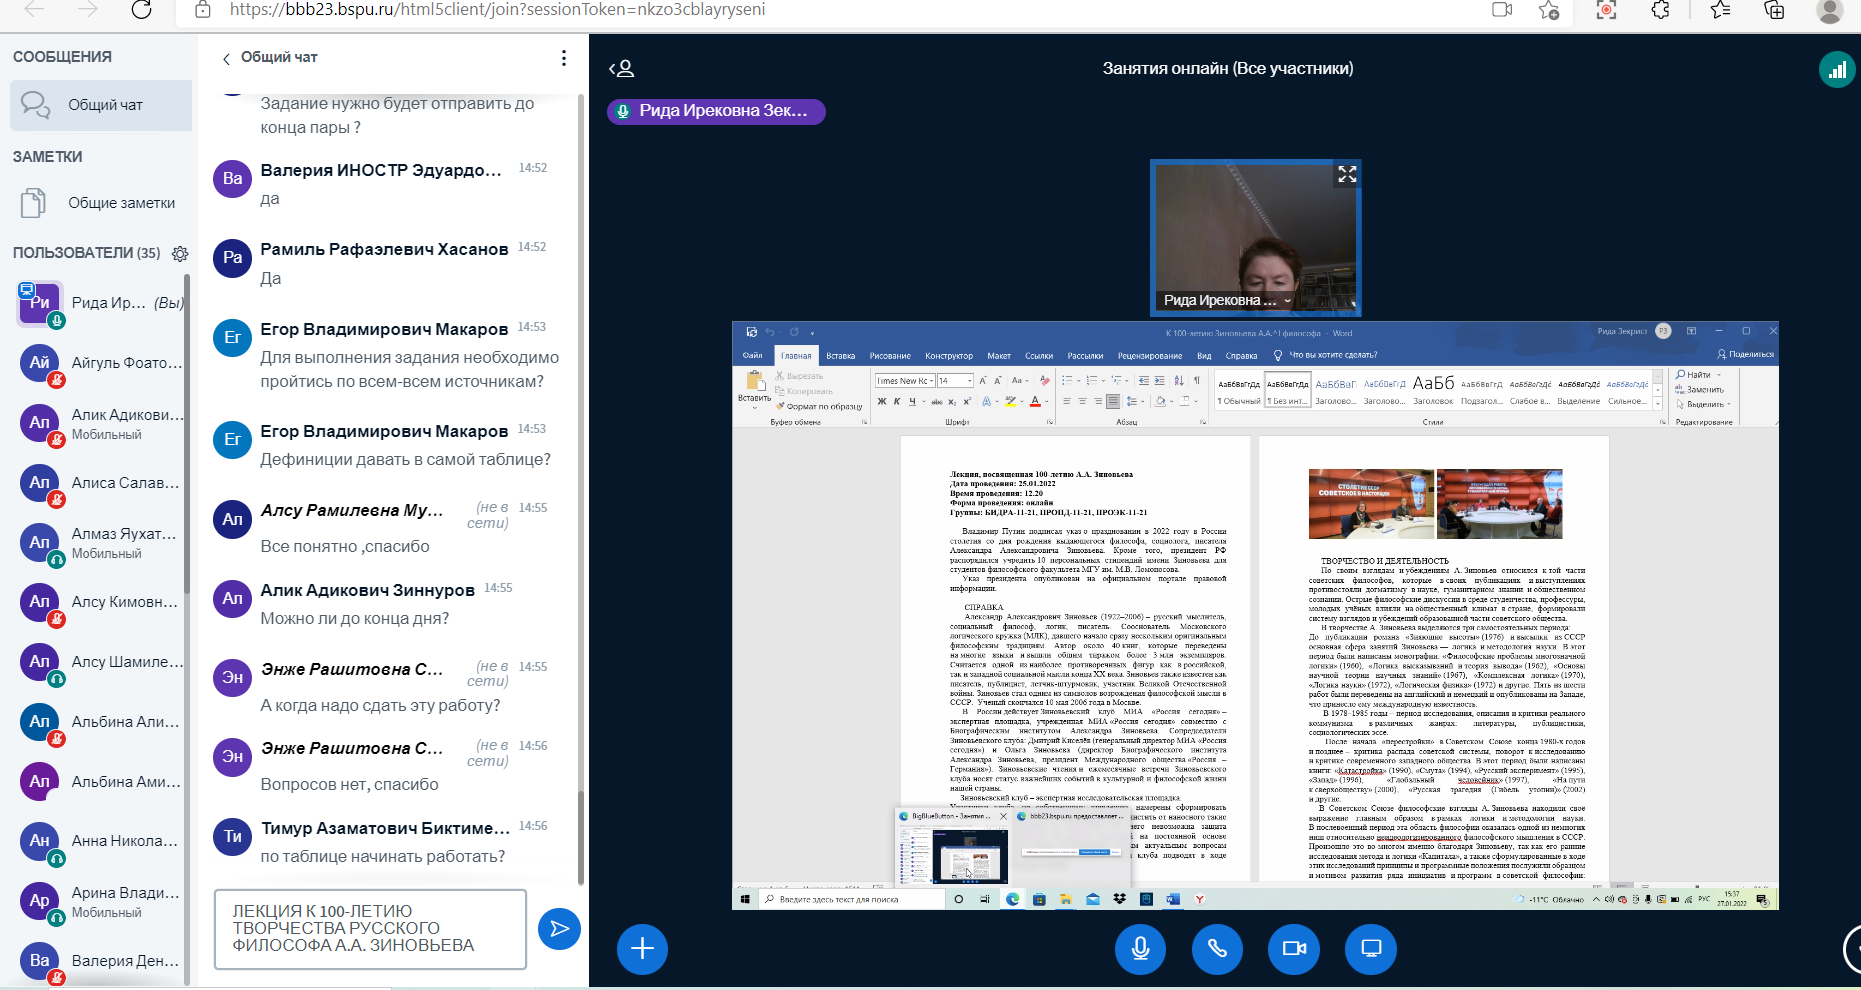The height and width of the screenshot is (990, 1861).
Task: Make the webcam video fullscreen
Action: pos(1347,174)
